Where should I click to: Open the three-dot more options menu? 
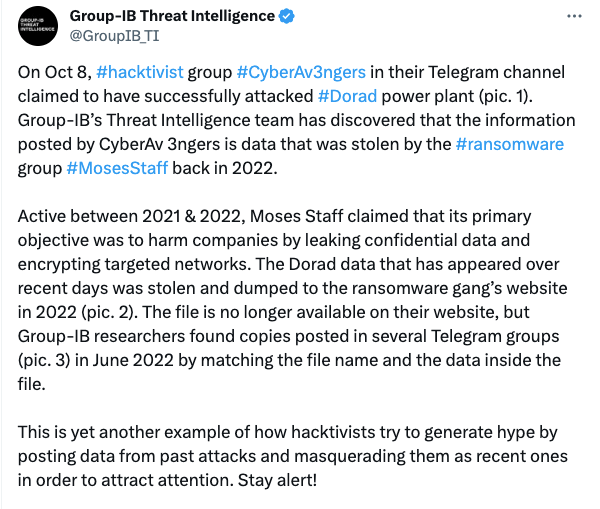tap(570, 17)
